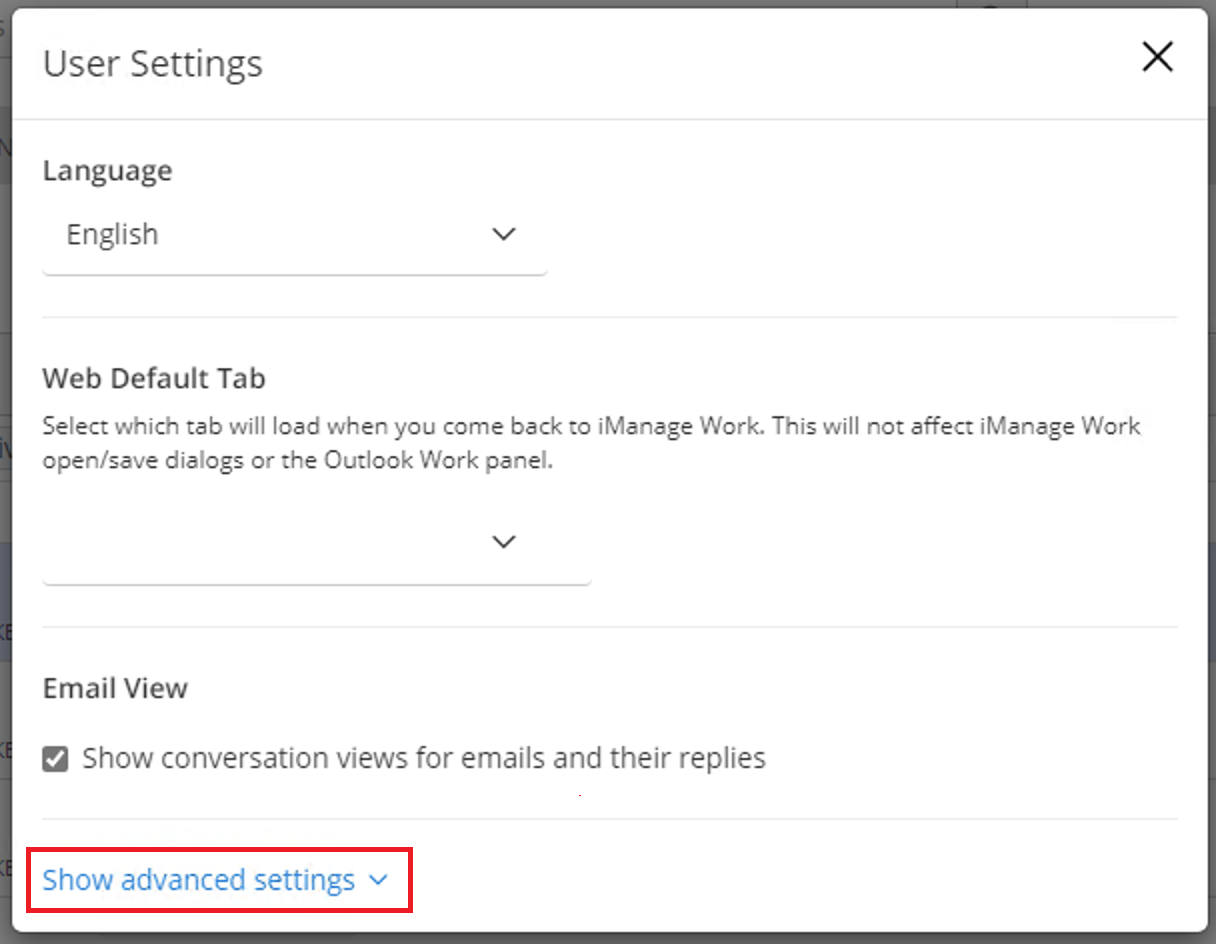1216x944 pixels.
Task: Click the Email View section heading
Action: (x=115, y=688)
